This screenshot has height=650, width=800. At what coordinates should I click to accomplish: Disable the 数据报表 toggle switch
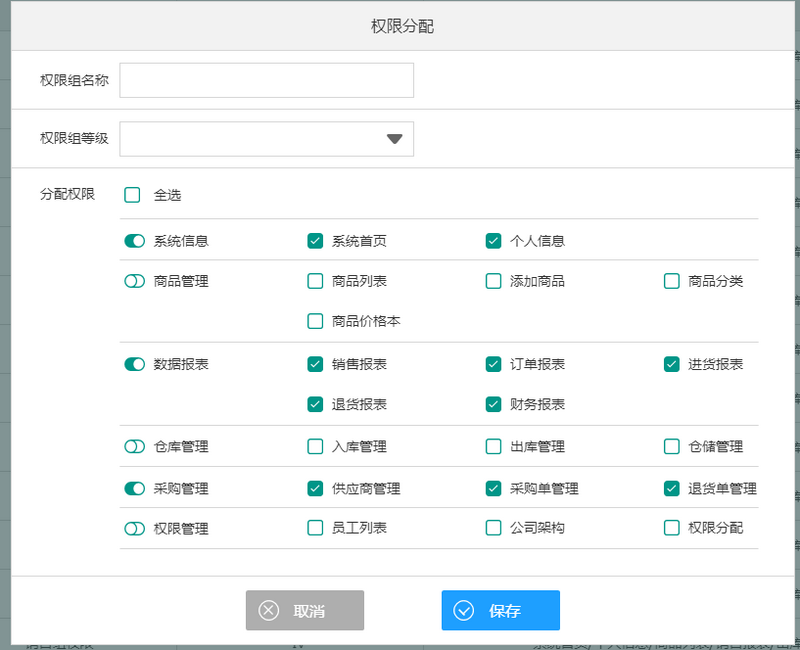[x=134, y=364]
